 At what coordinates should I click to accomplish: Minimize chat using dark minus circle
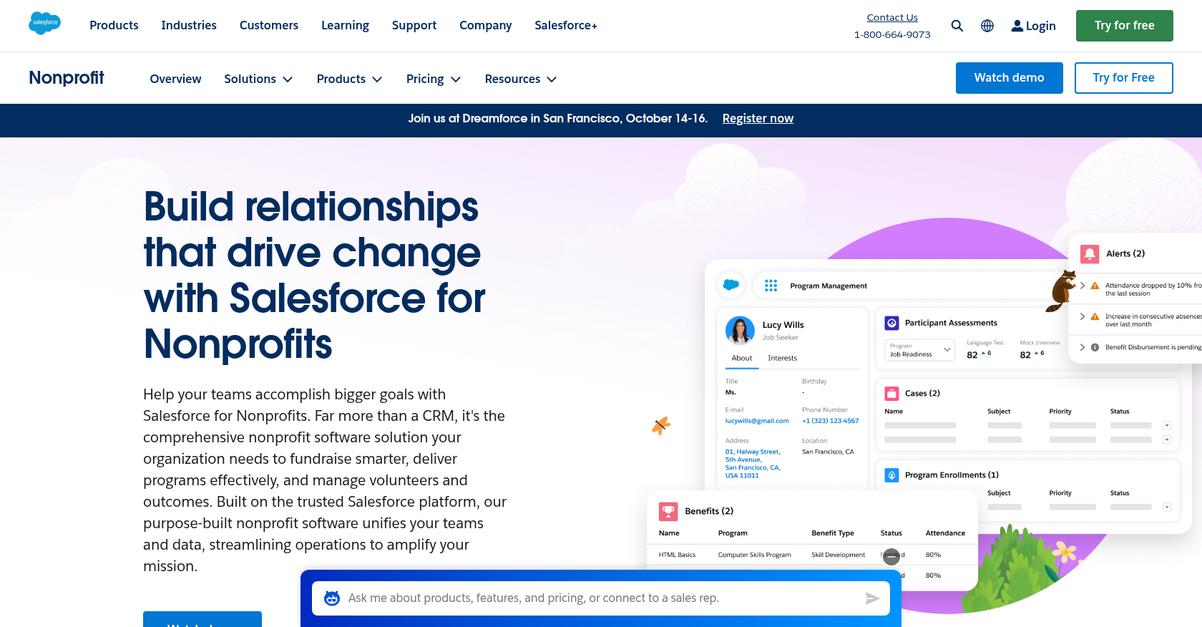pos(891,556)
